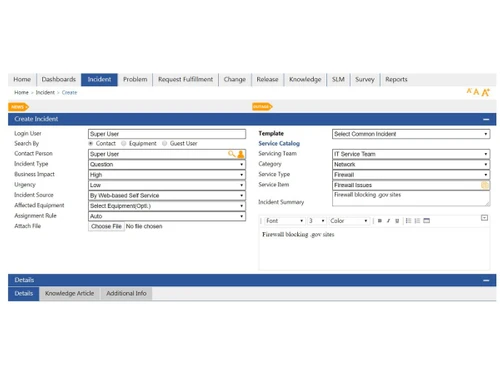The height and width of the screenshot is (375, 500).
Task: Open the Template Select Common Incident dropdown
Action: coord(411,134)
